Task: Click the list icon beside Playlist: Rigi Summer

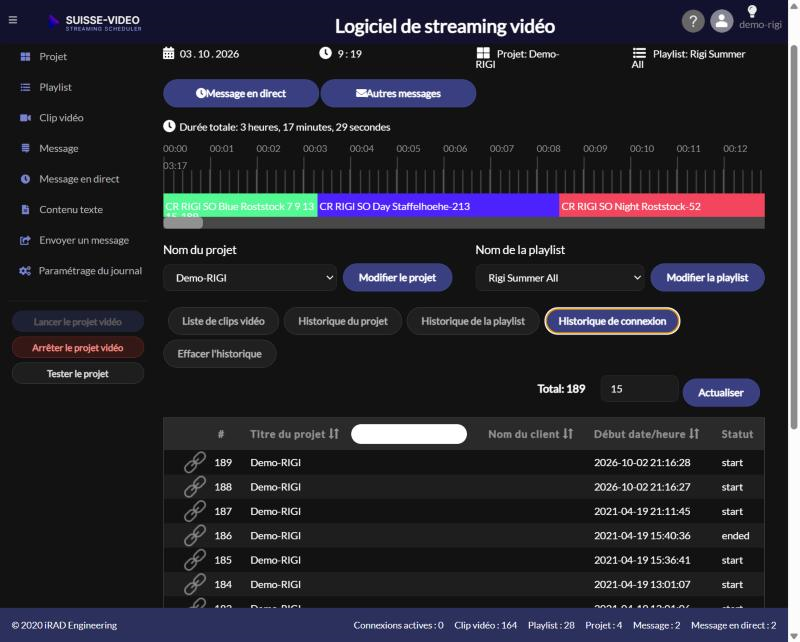Action: (639, 53)
